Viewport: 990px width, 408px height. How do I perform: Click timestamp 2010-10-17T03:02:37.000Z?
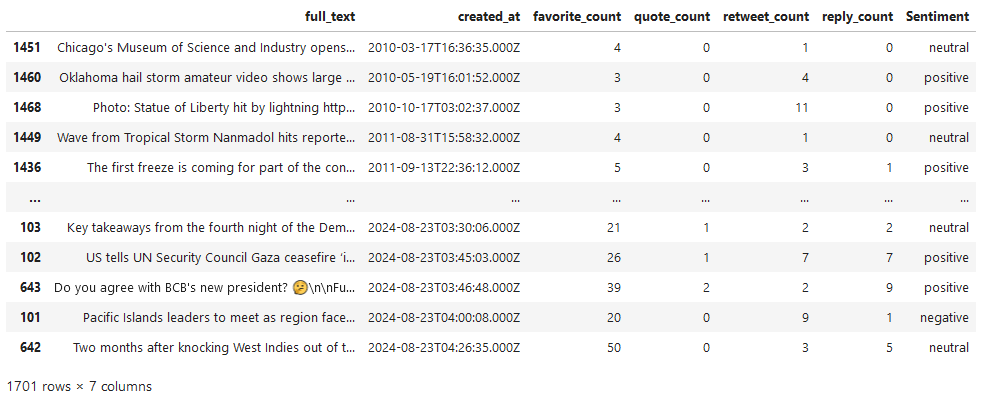click(444, 107)
